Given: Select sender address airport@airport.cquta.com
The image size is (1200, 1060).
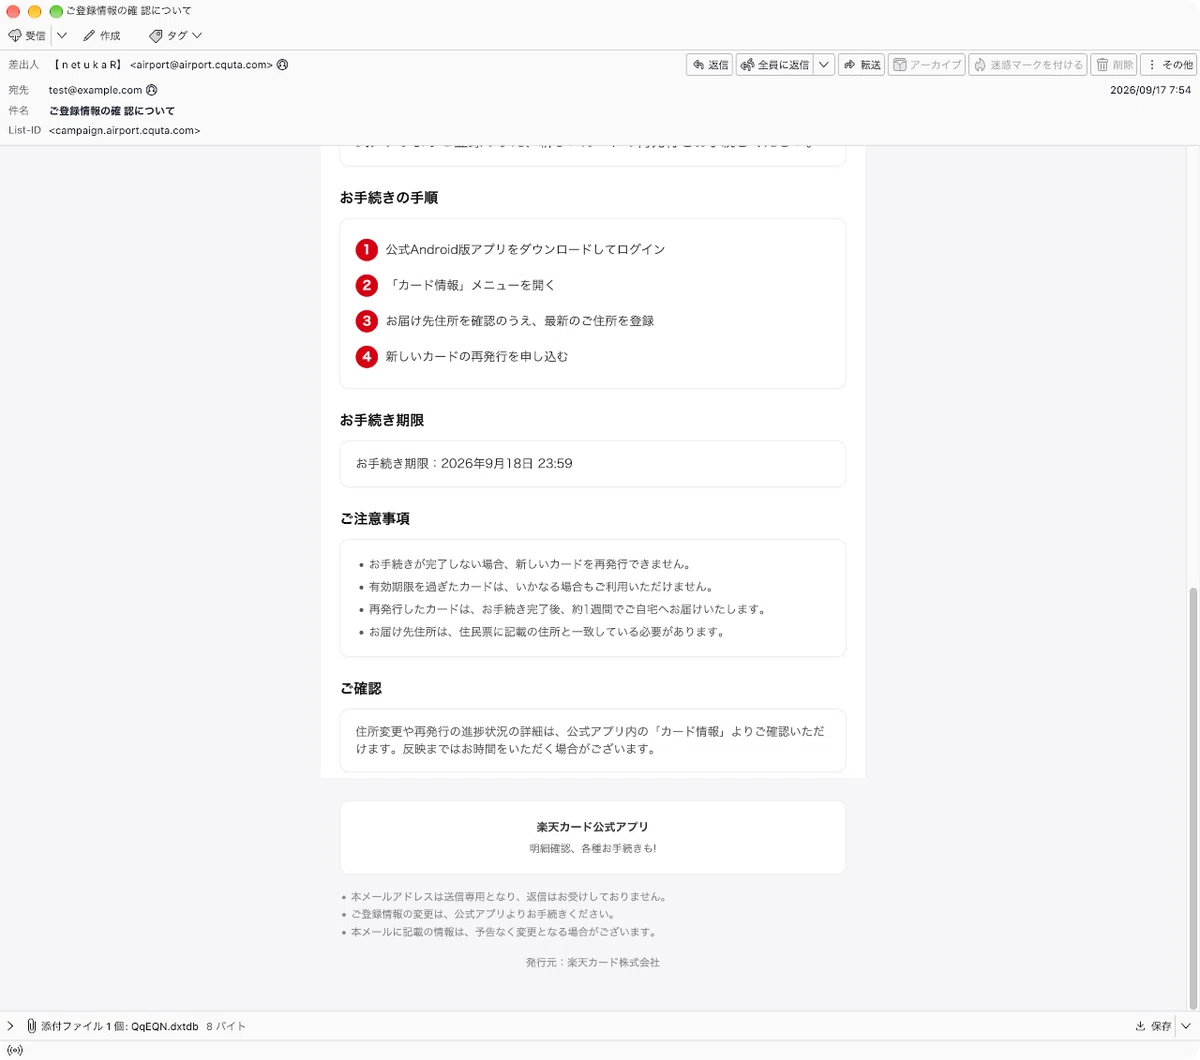Looking at the screenshot, I should click(201, 65).
